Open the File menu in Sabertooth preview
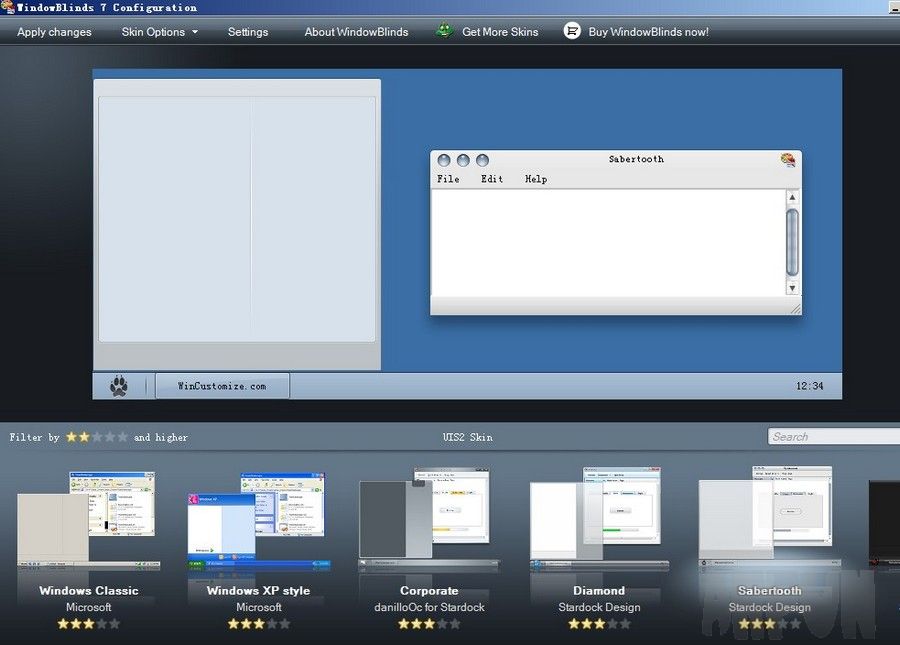This screenshot has height=645, width=900. coord(448,179)
